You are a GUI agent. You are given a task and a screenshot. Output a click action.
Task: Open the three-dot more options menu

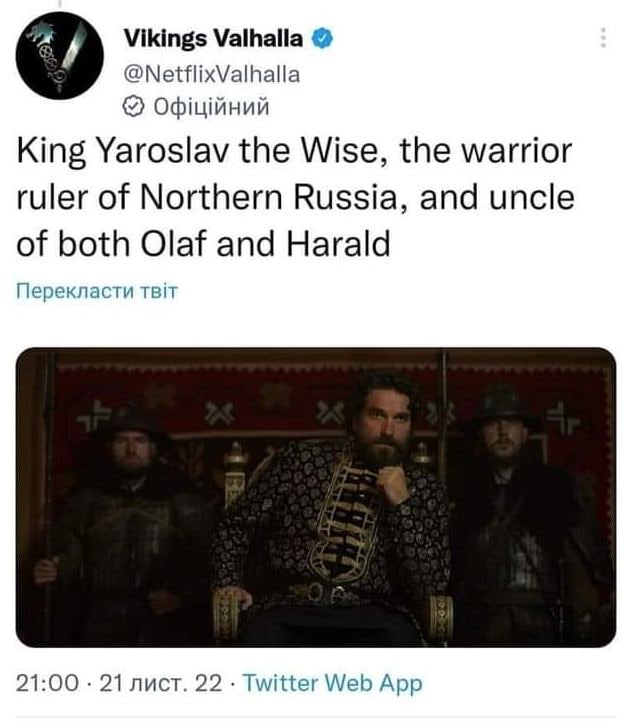[602, 38]
